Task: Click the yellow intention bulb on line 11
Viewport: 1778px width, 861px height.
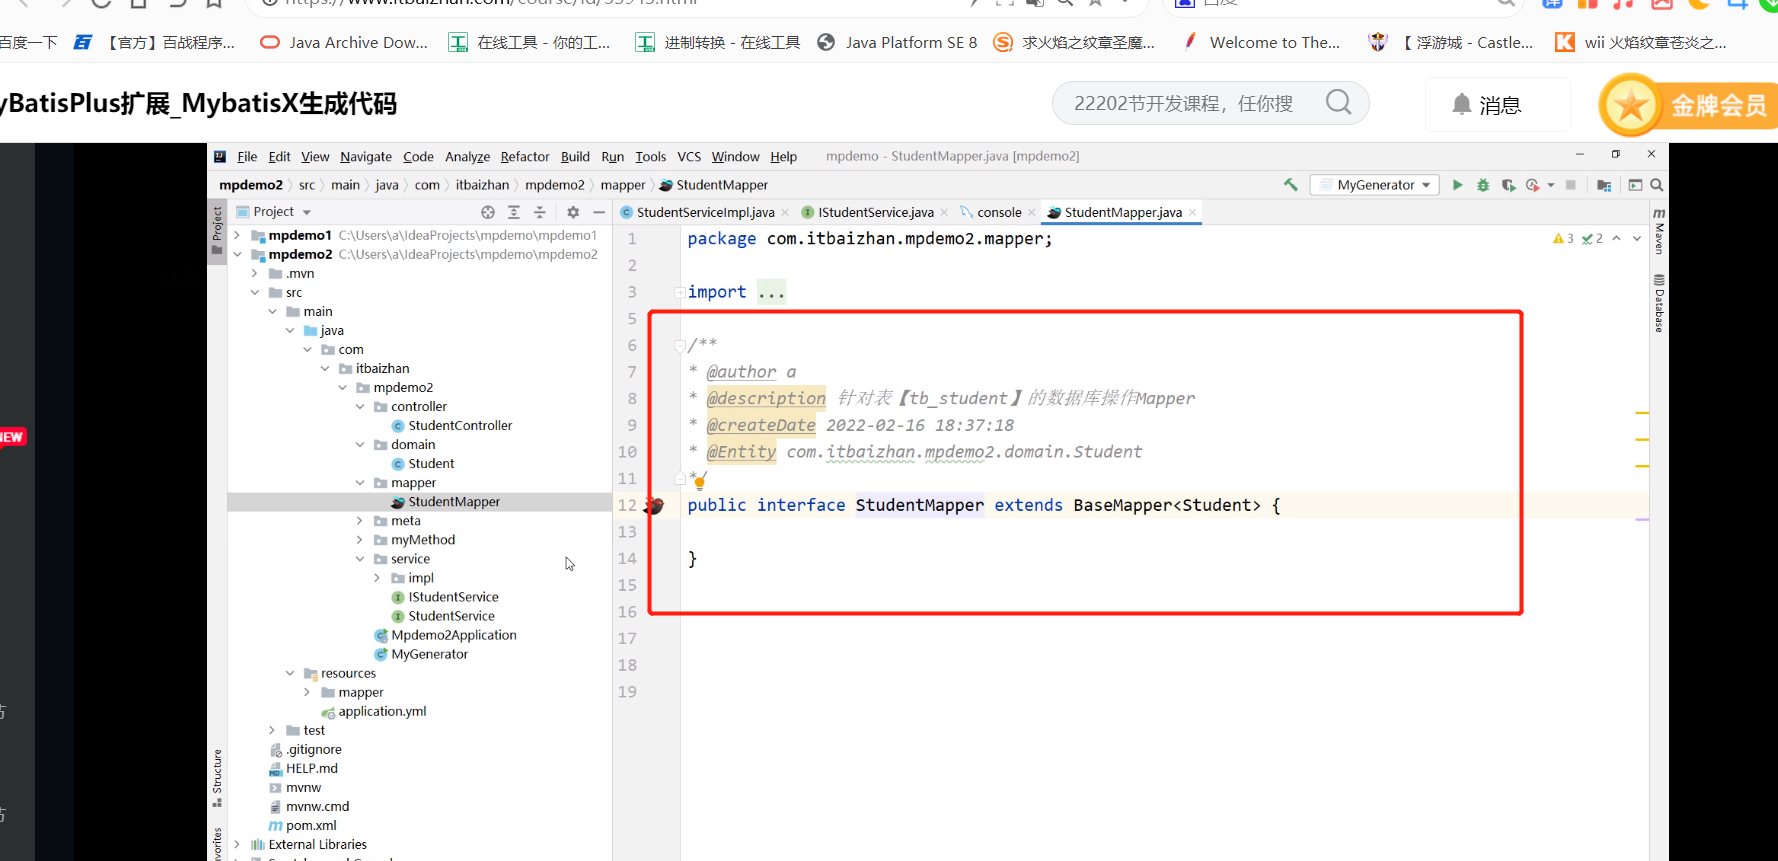Action: pyautogui.click(x=700, y=482)
